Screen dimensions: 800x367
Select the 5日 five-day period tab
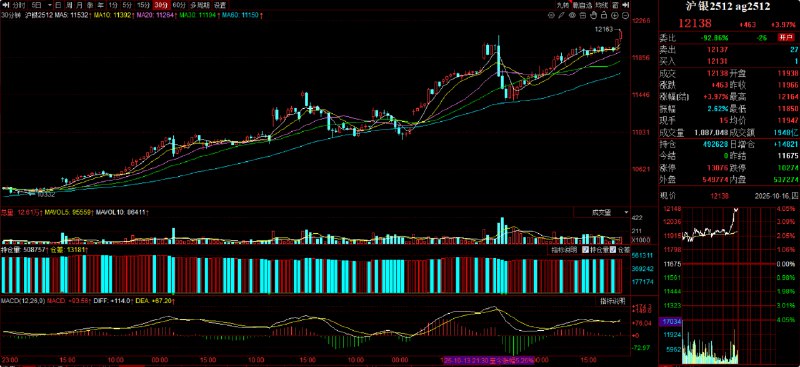tap(37, 5)
